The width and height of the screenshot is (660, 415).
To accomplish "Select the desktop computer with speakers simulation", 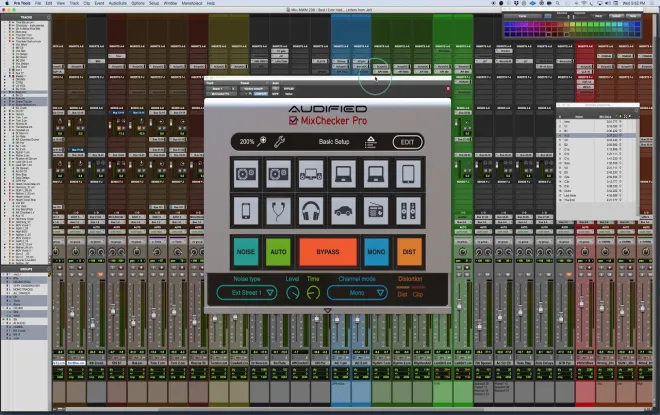I will 311,173.
